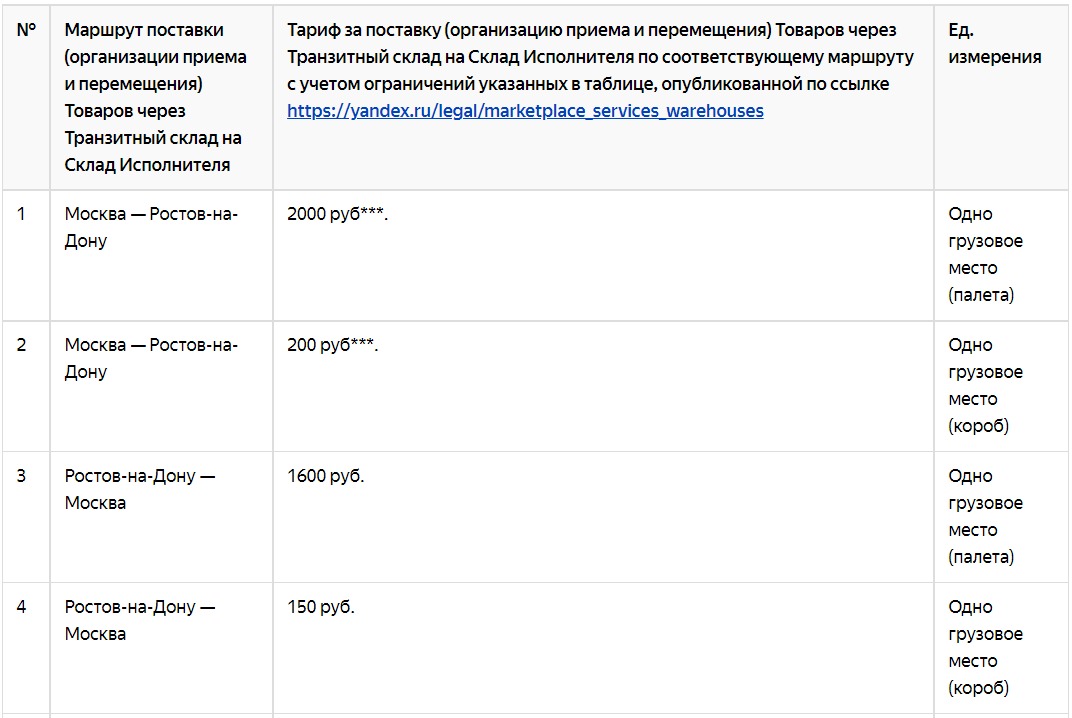Open the yandex.ru marketplace_services_warehouses link
Screen dimensions: 1072x718
(x=525, y=111)
